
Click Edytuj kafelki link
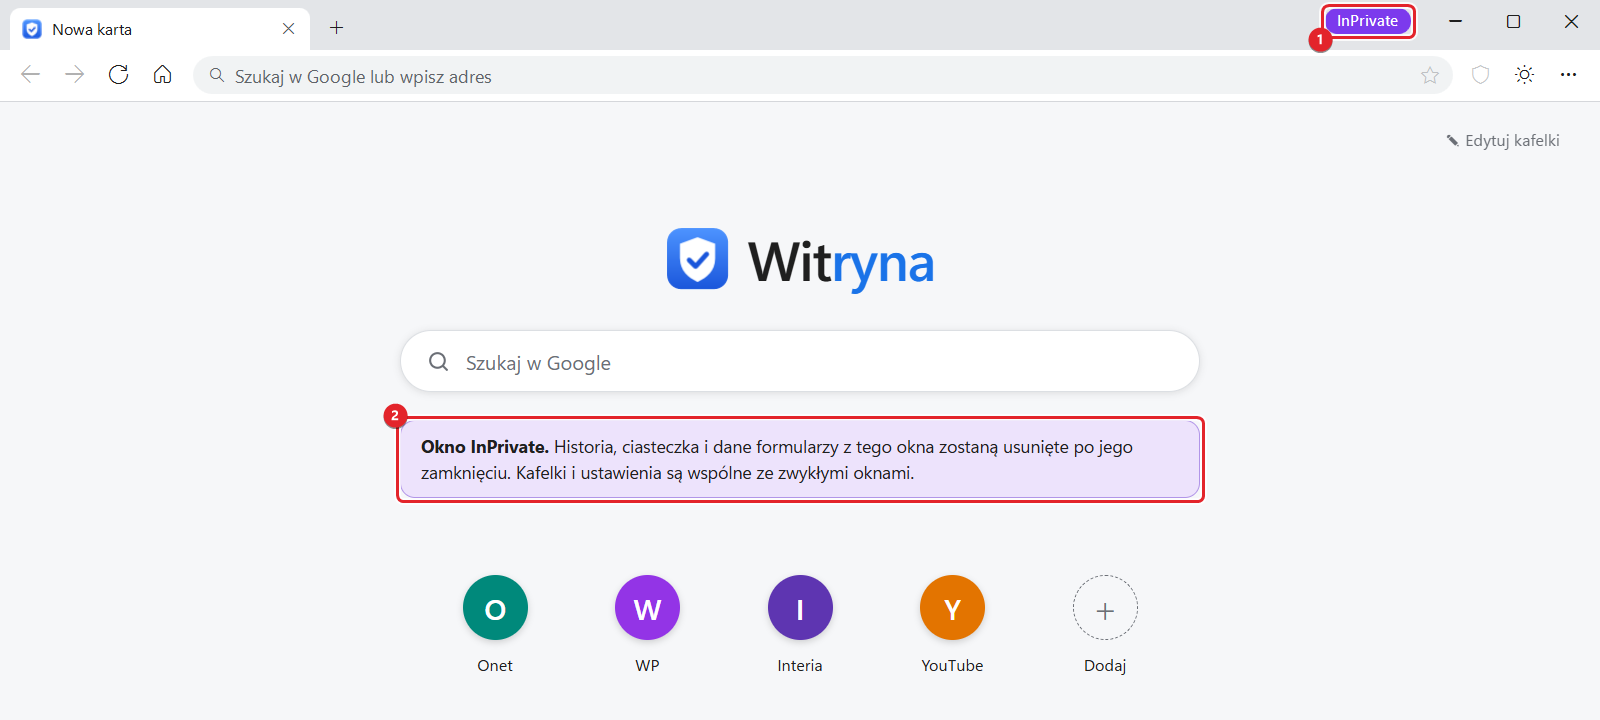[x=1502, y=141]
